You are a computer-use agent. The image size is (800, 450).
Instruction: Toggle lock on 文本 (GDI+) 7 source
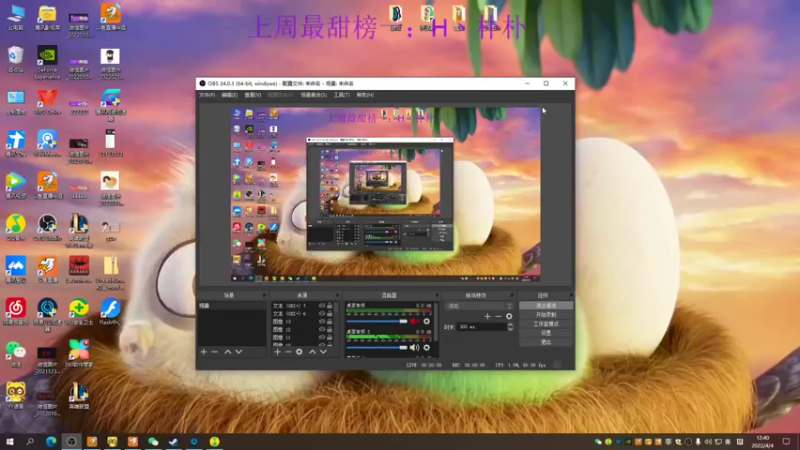point(330,306)
